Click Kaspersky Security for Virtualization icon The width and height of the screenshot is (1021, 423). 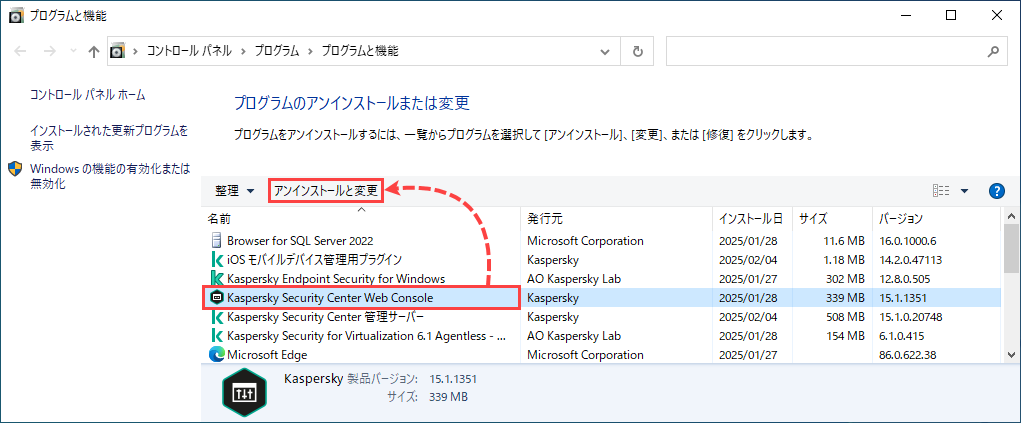tap(216, 336)
